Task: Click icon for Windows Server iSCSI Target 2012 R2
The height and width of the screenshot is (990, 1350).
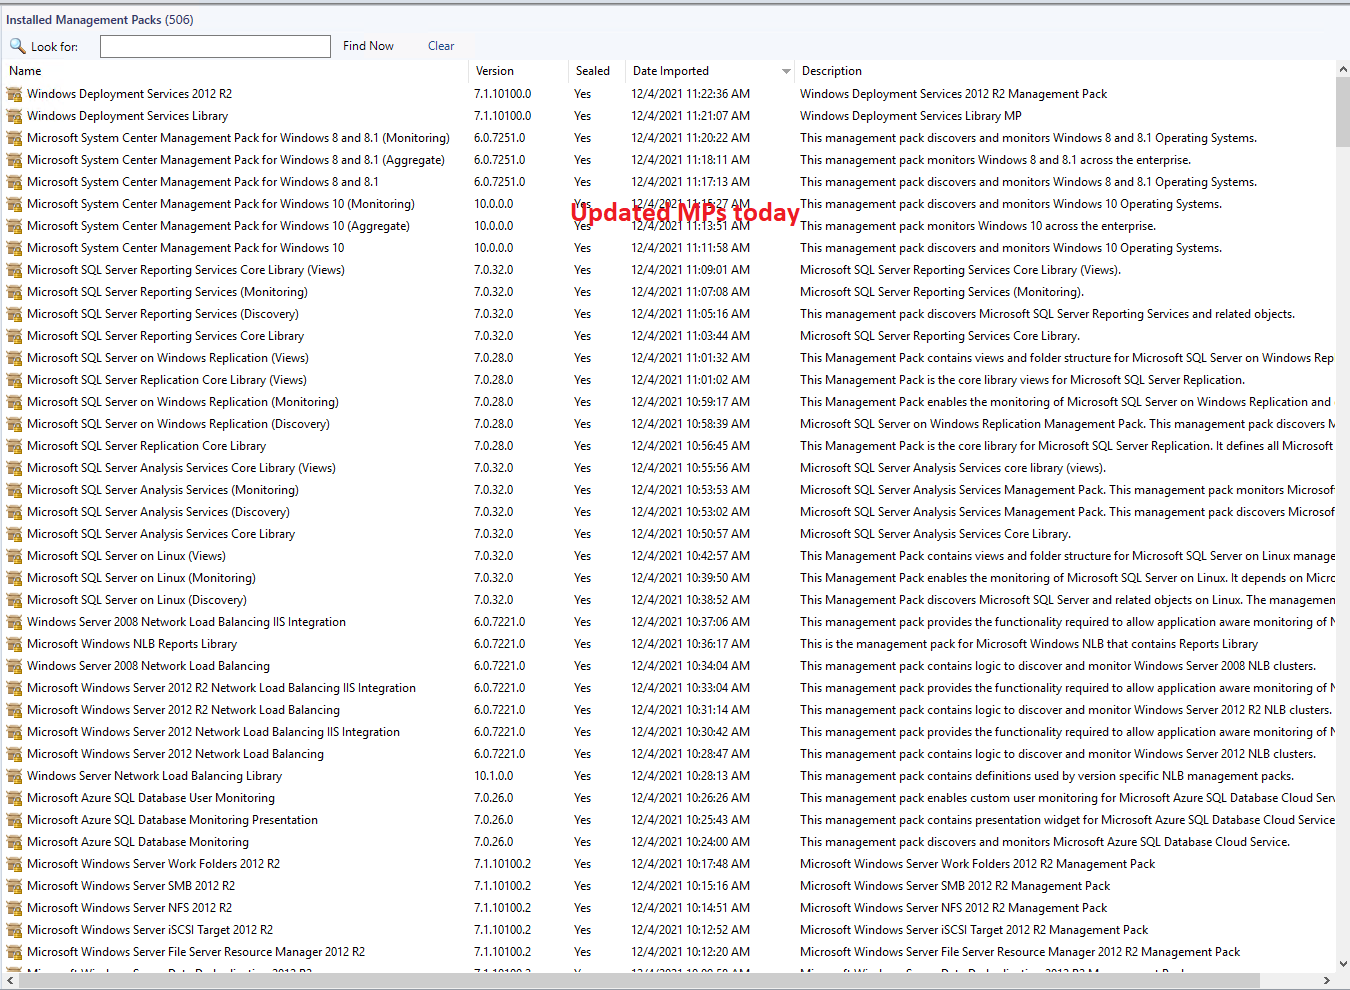Action: pyautogui.click(x=14, y=930)
